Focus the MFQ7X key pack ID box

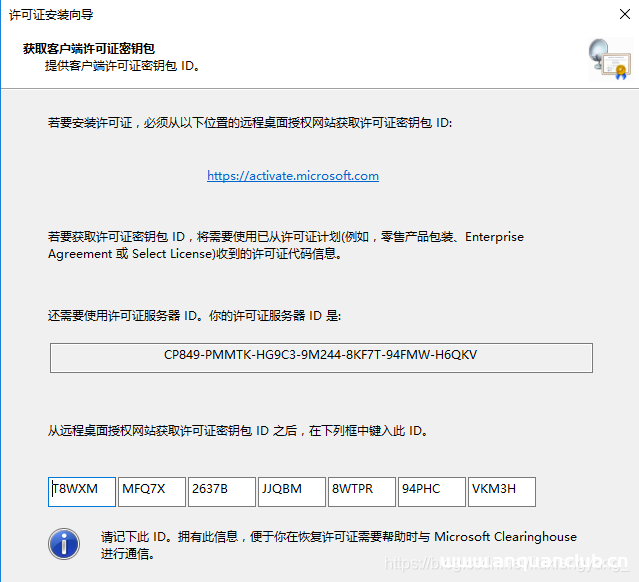[x=152, y=490]
